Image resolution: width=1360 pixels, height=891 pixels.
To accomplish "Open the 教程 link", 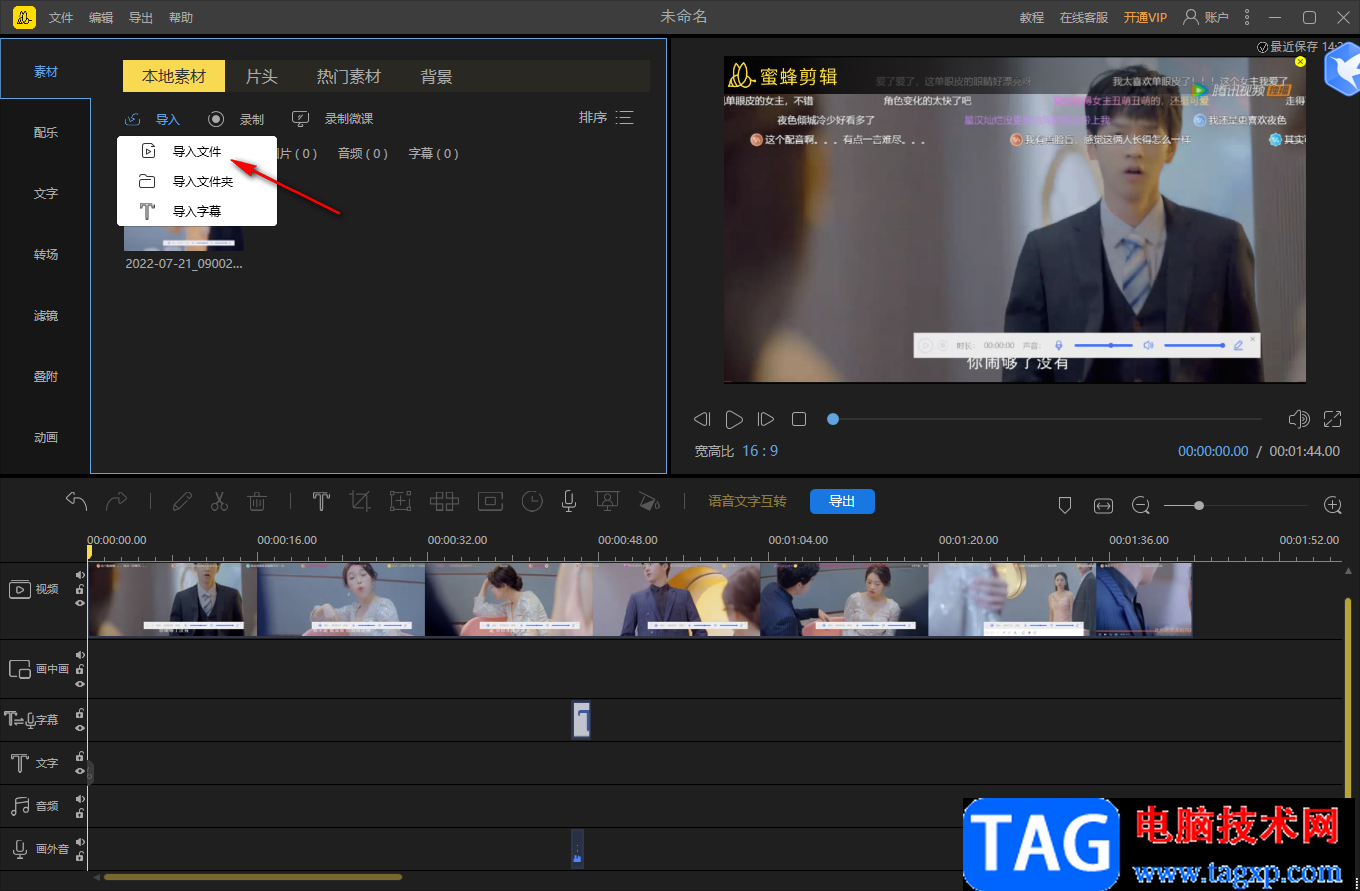I will pos(1032,18).
